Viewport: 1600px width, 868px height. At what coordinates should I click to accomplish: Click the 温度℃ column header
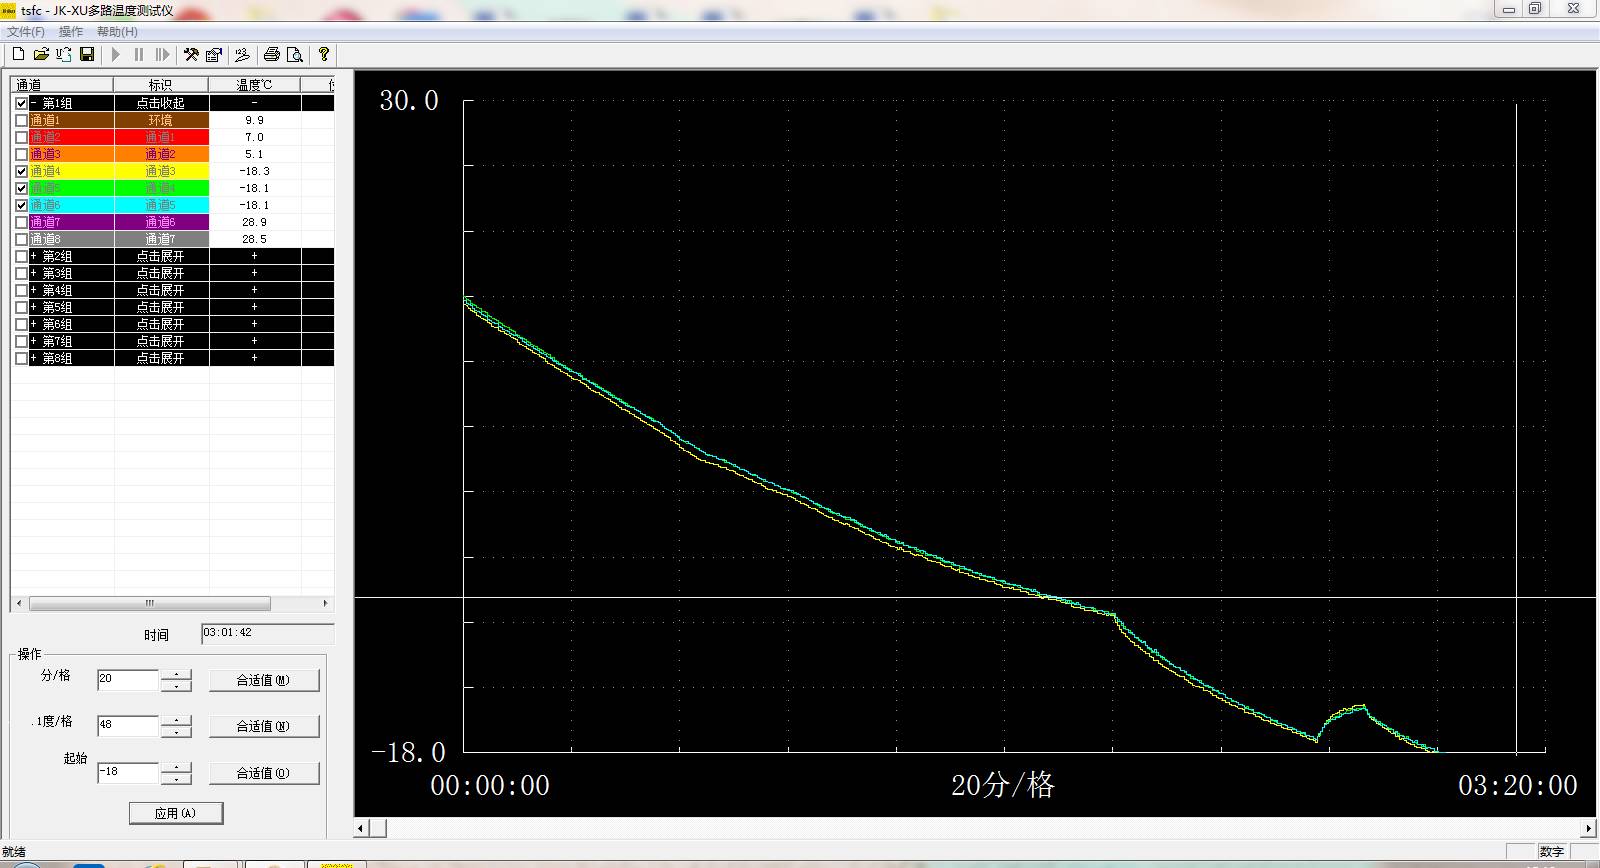(x=254, y=85)
